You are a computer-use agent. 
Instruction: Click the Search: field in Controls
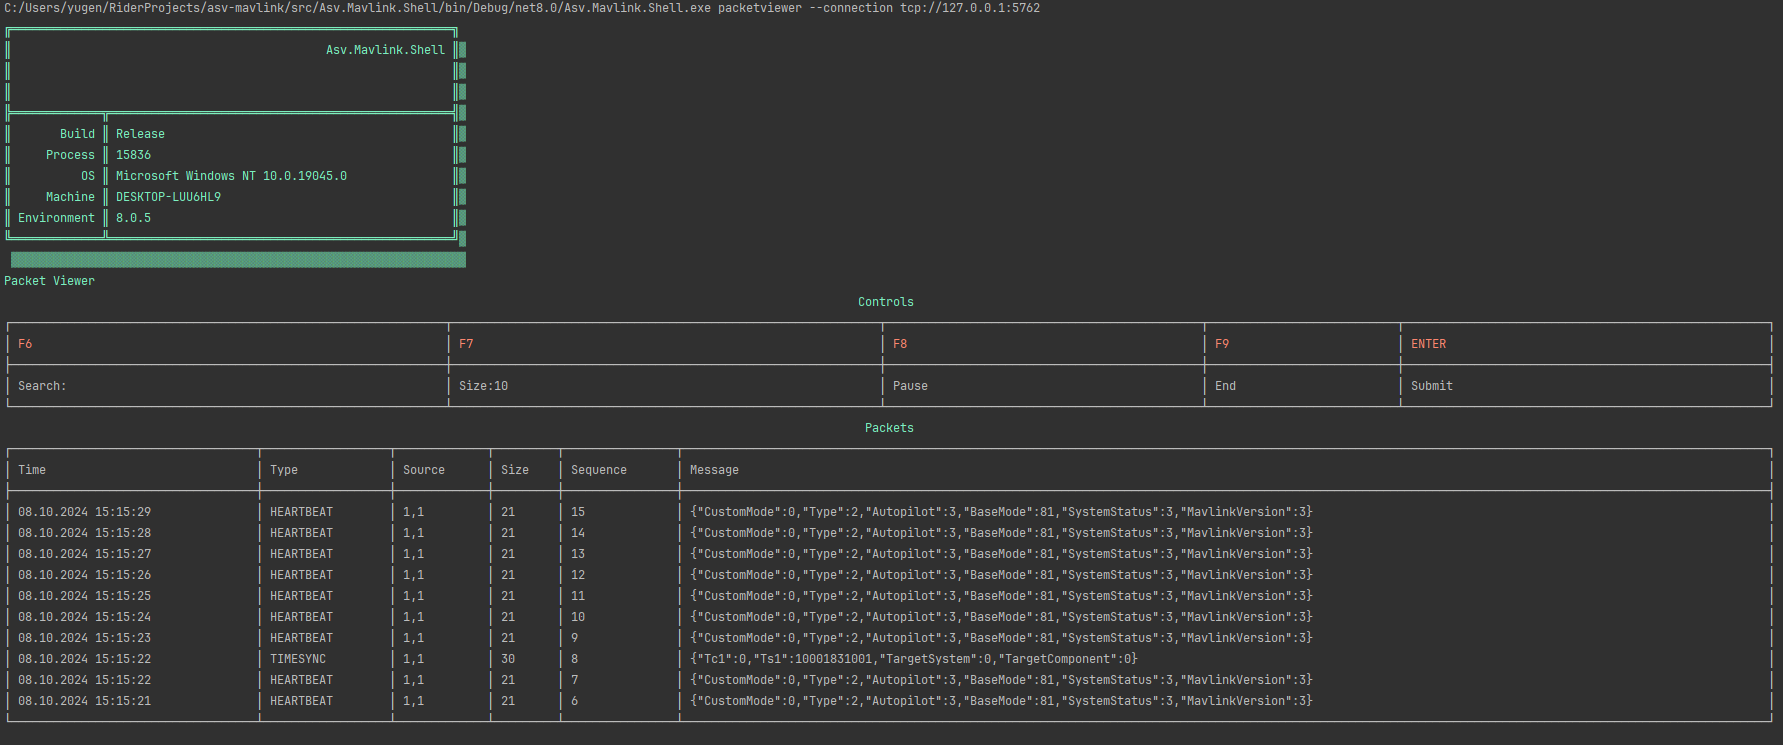[x=42, y=386]
